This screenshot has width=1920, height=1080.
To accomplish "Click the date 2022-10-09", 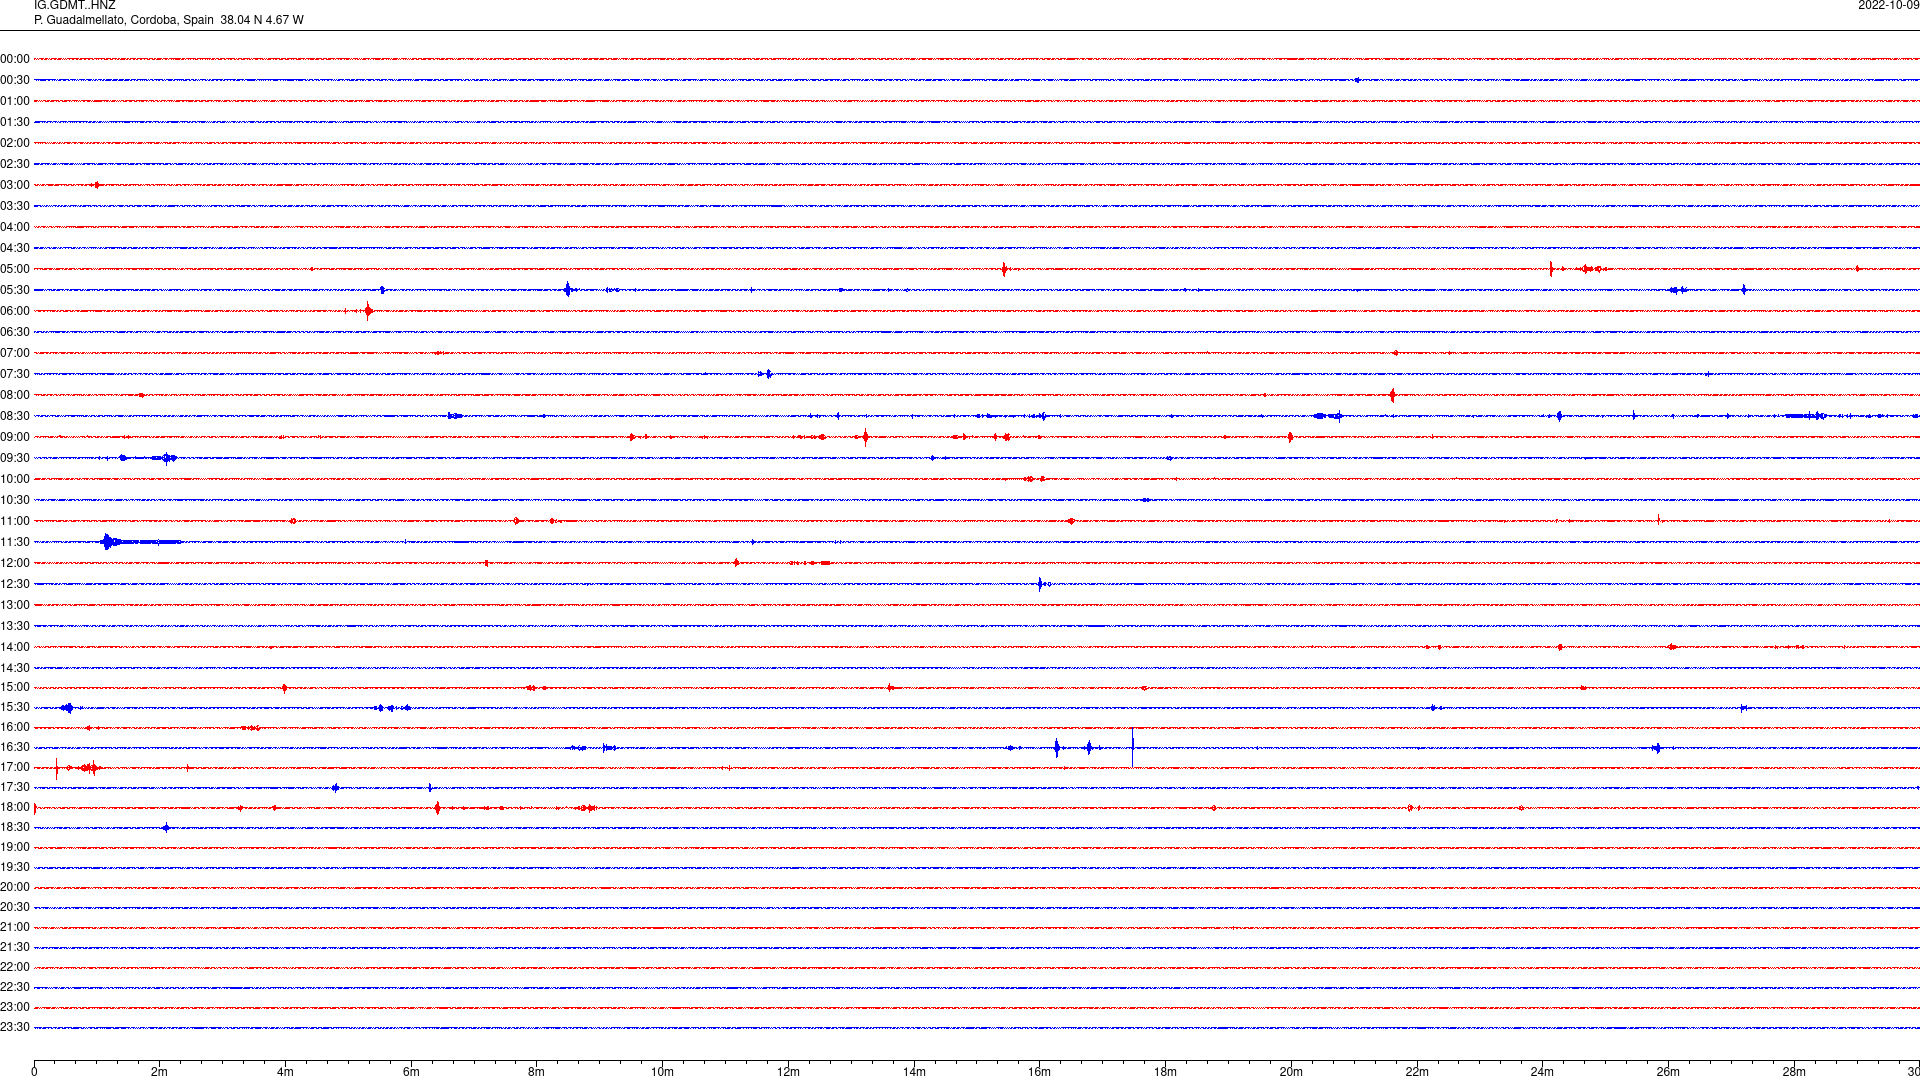I will pos(1888,6).
